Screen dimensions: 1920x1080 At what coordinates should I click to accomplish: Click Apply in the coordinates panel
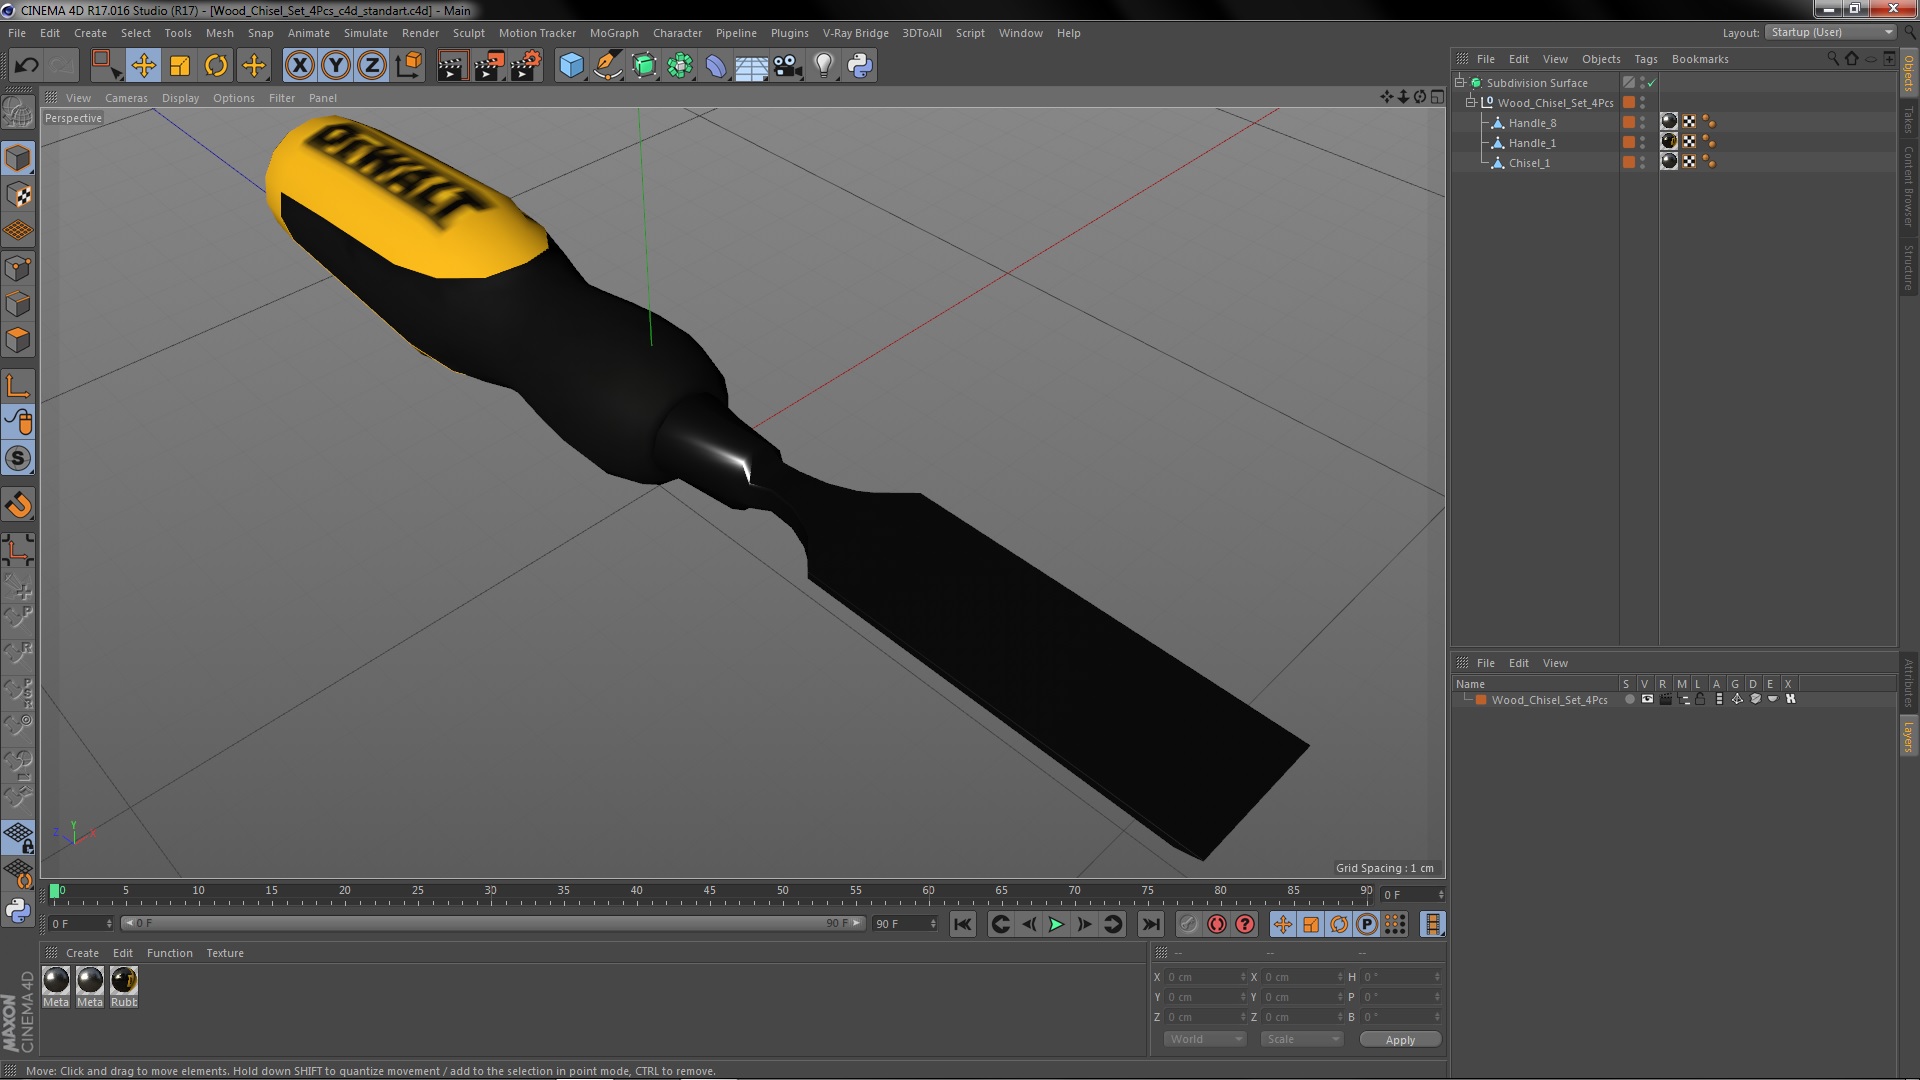pyautogui.click(x=1400, y=1040)
